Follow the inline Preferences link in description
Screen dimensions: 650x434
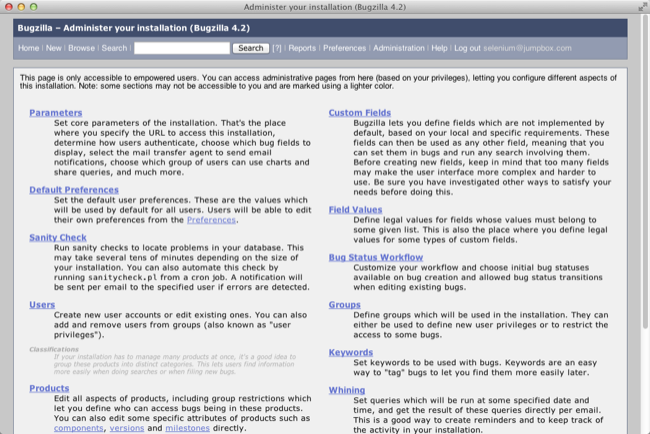tap(211, 220)
